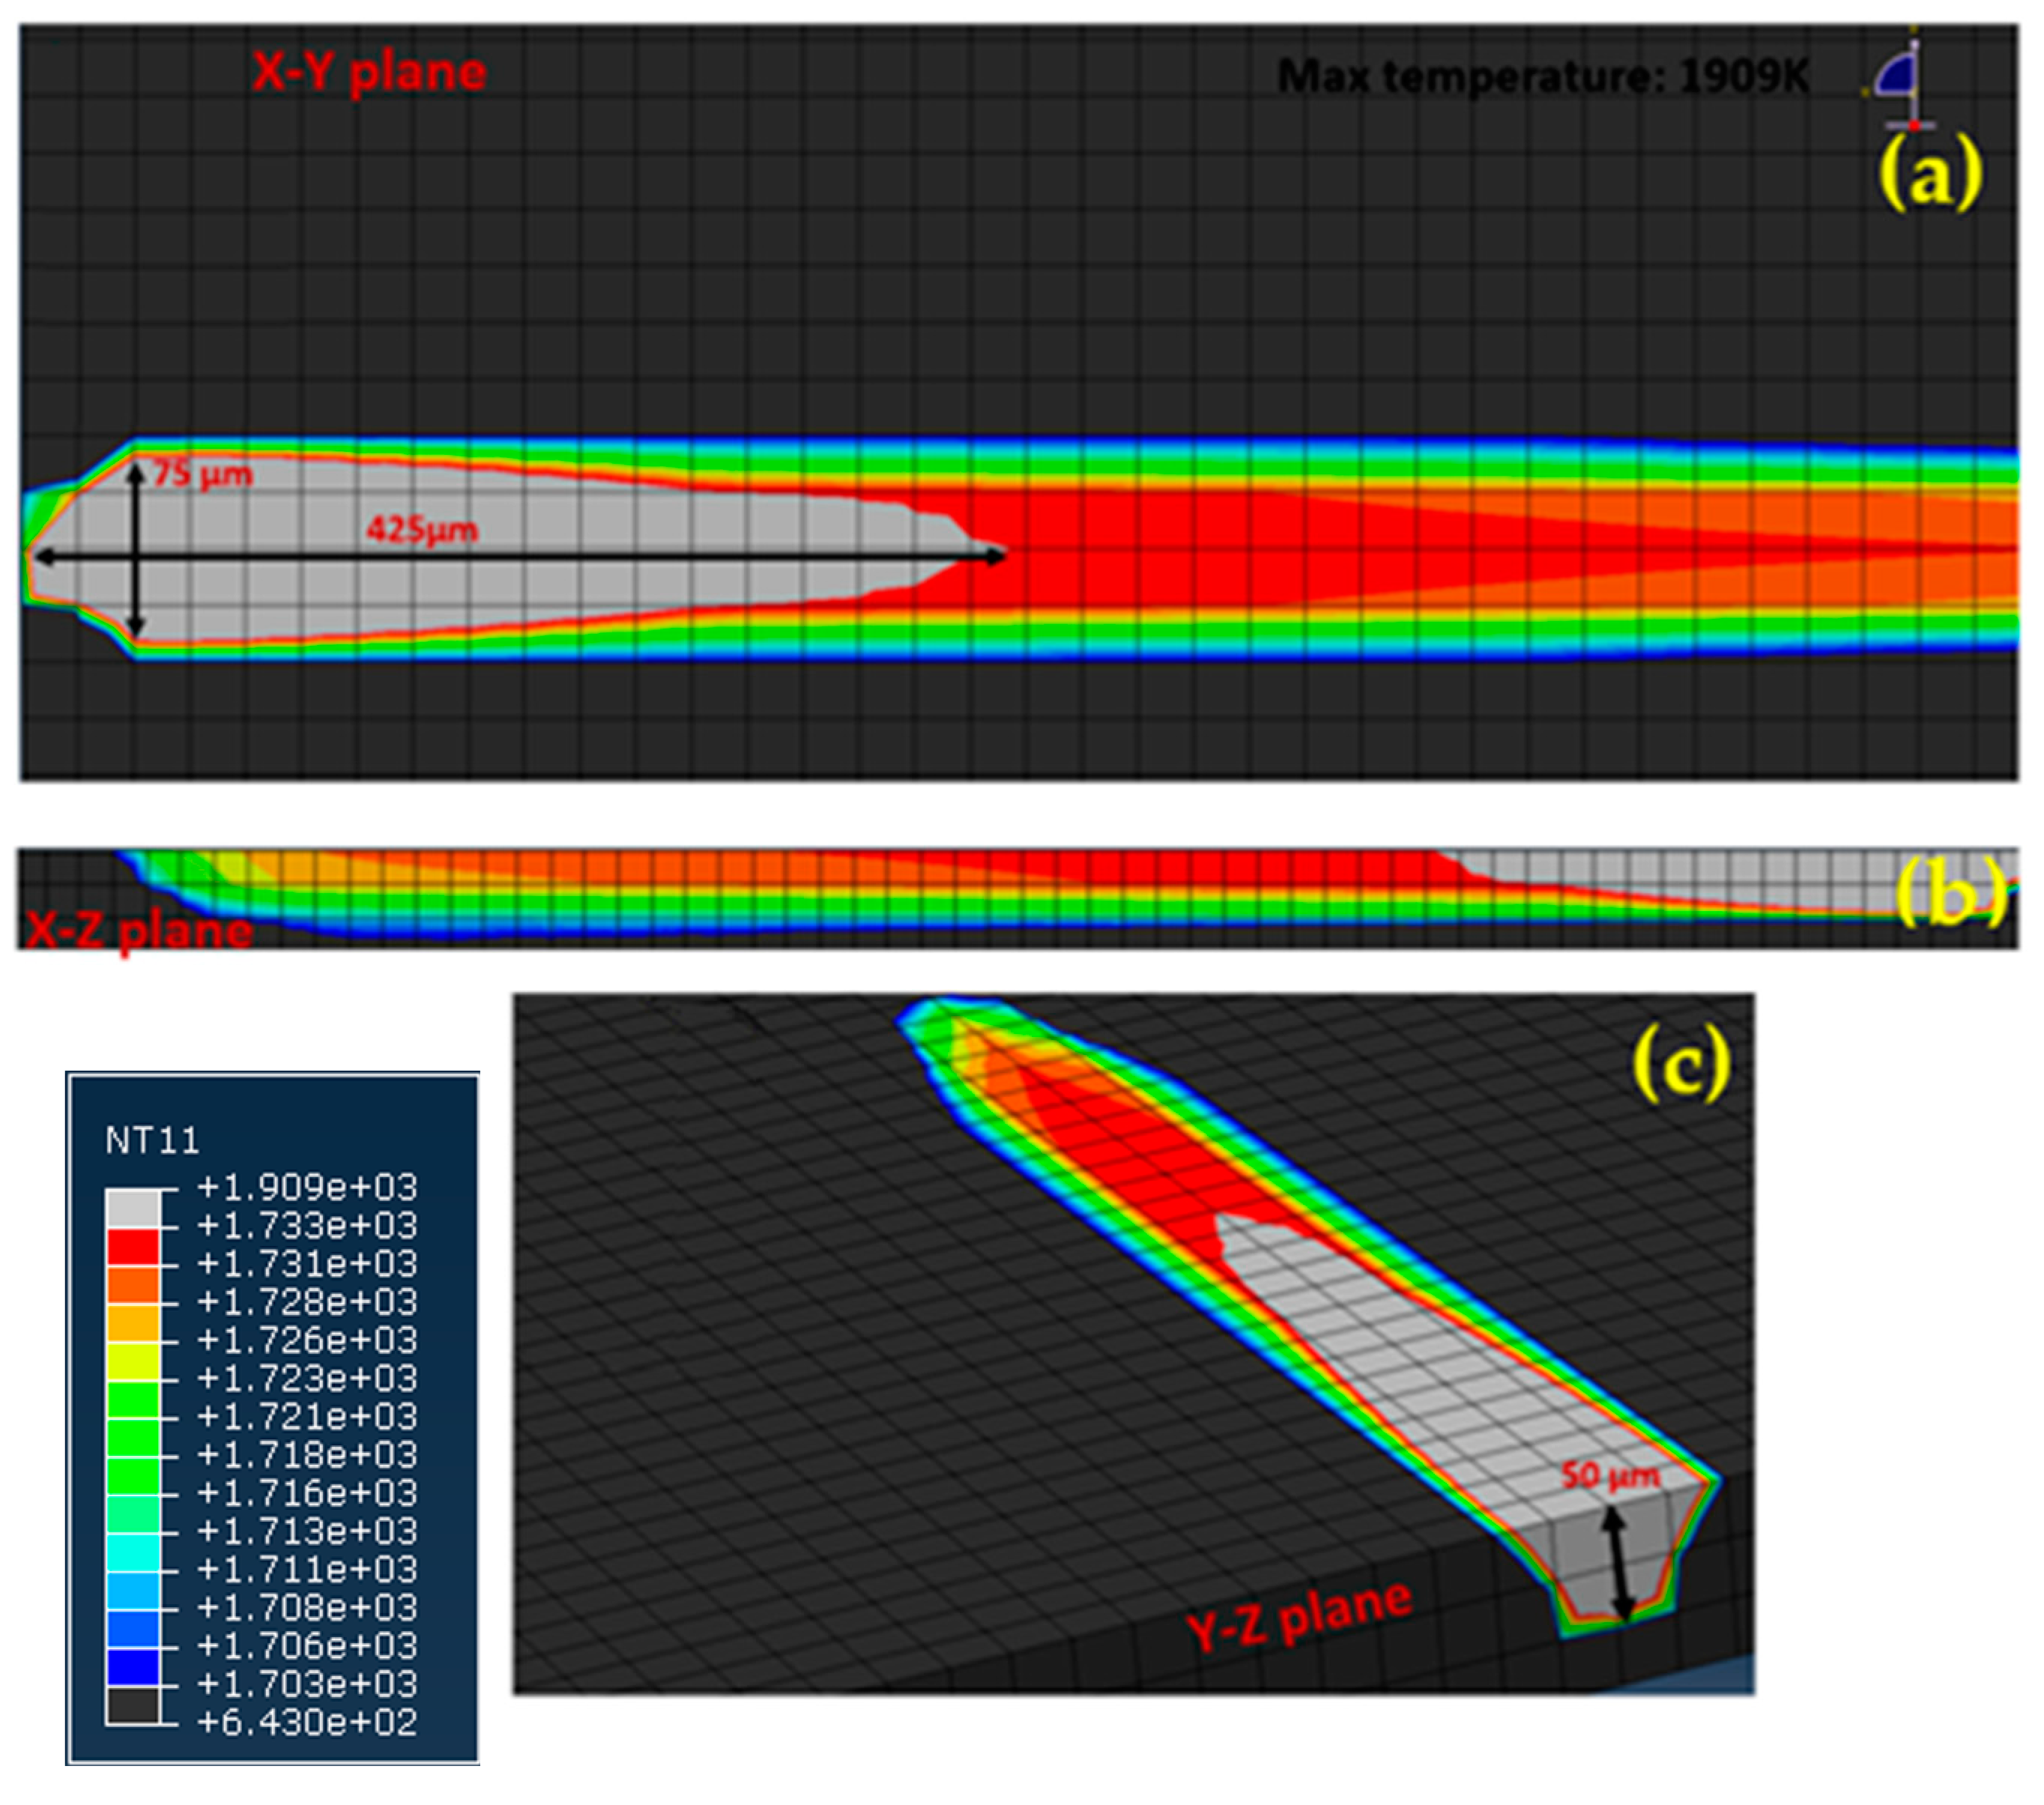Screen dimensions: 2044x1805
Task: Pick the cyan swatch in the legend
Action: click(132, 1552)
